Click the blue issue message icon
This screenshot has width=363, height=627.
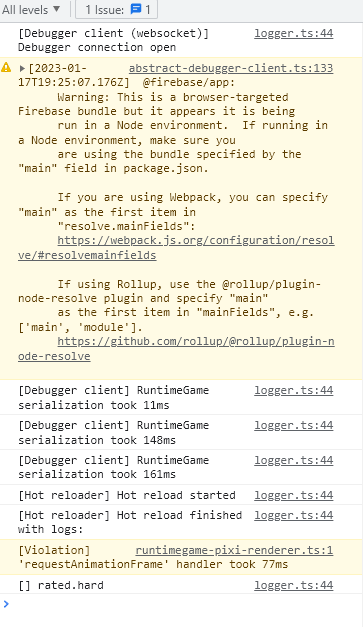click(136, 9)
